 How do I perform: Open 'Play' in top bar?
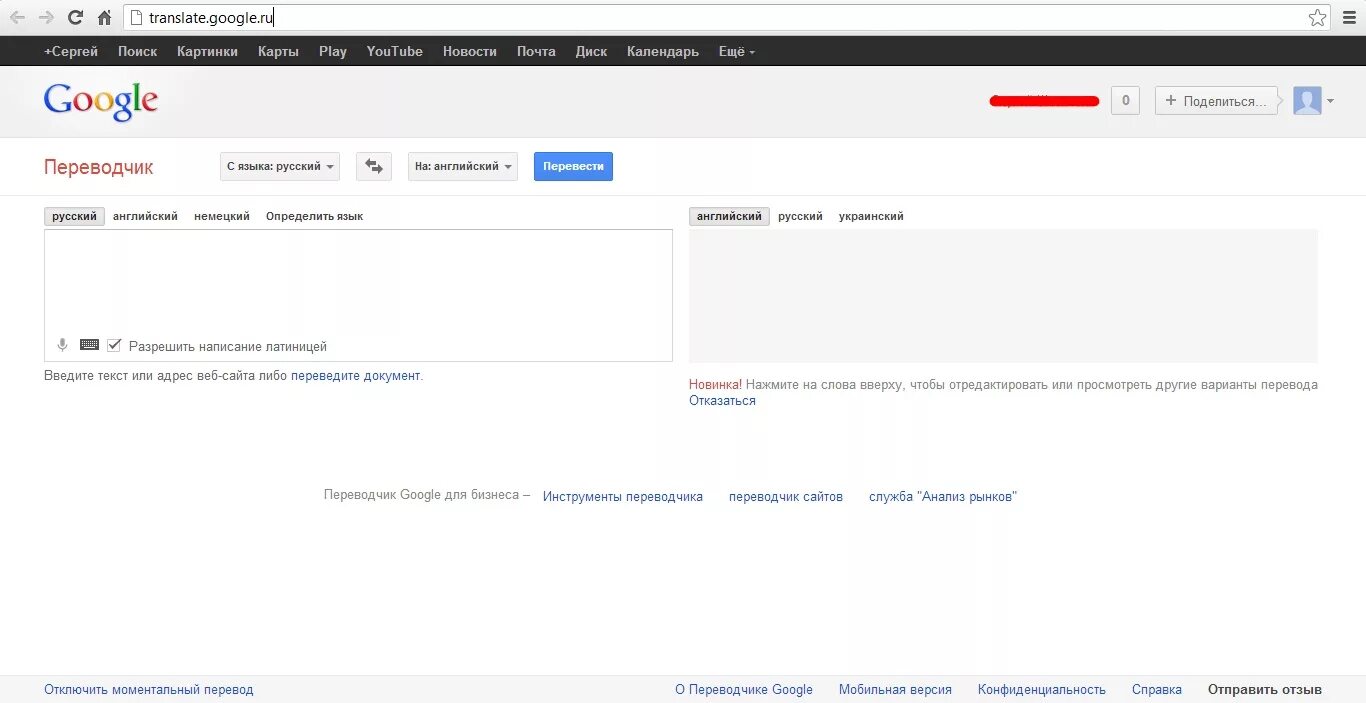(333, 51)
